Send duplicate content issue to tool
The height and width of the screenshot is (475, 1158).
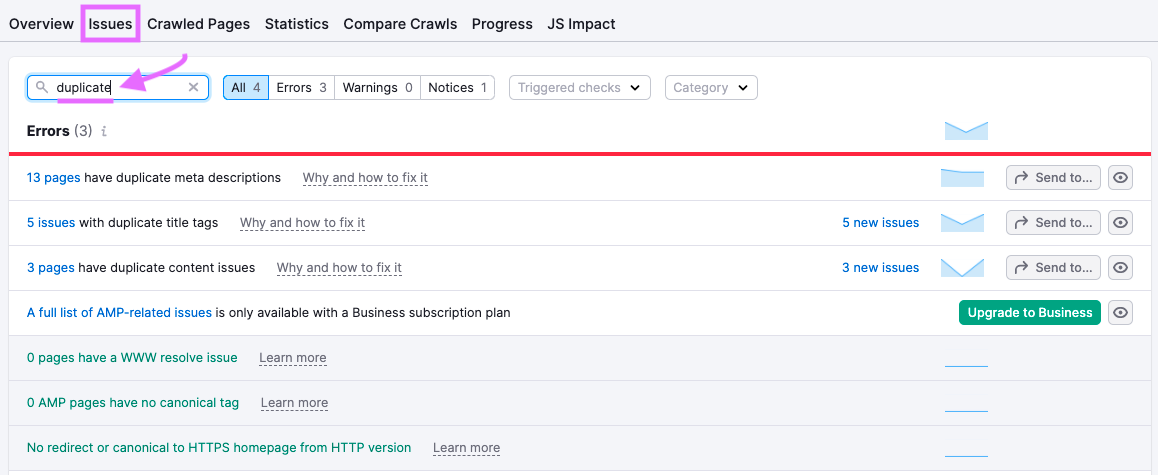coord(1053,268)
